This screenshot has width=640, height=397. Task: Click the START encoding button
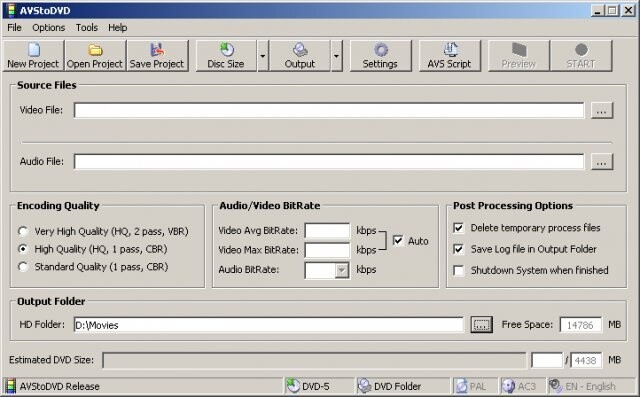point(581,55)
